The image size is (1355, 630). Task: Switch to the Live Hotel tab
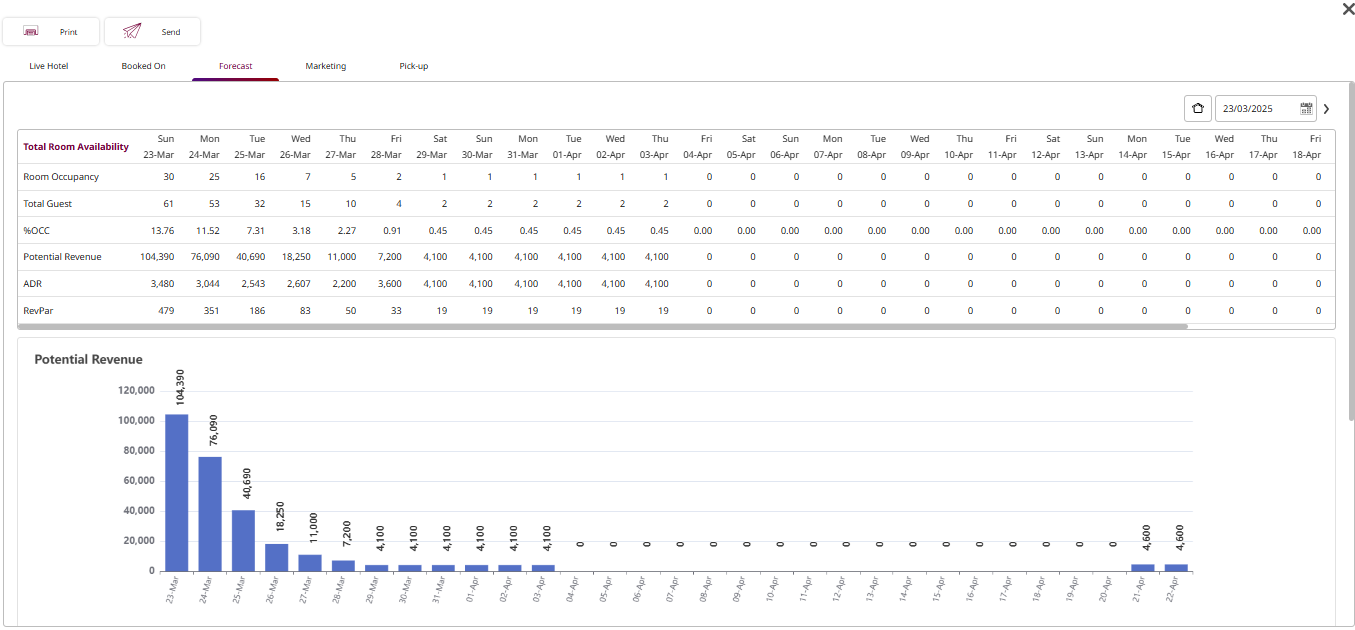[x=49, y=66]
